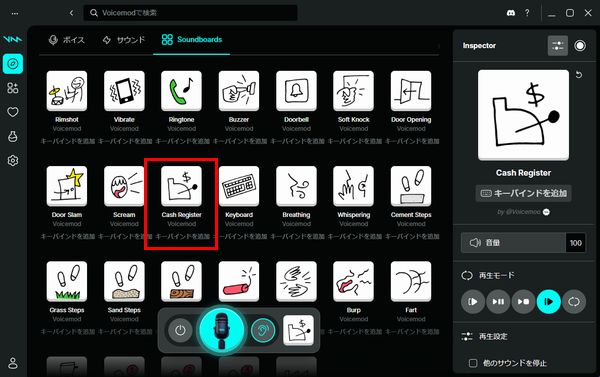The width and height of the screenshot is (600, 377).
Task: Play the Soft Knock sound
Action: [353, 91]
